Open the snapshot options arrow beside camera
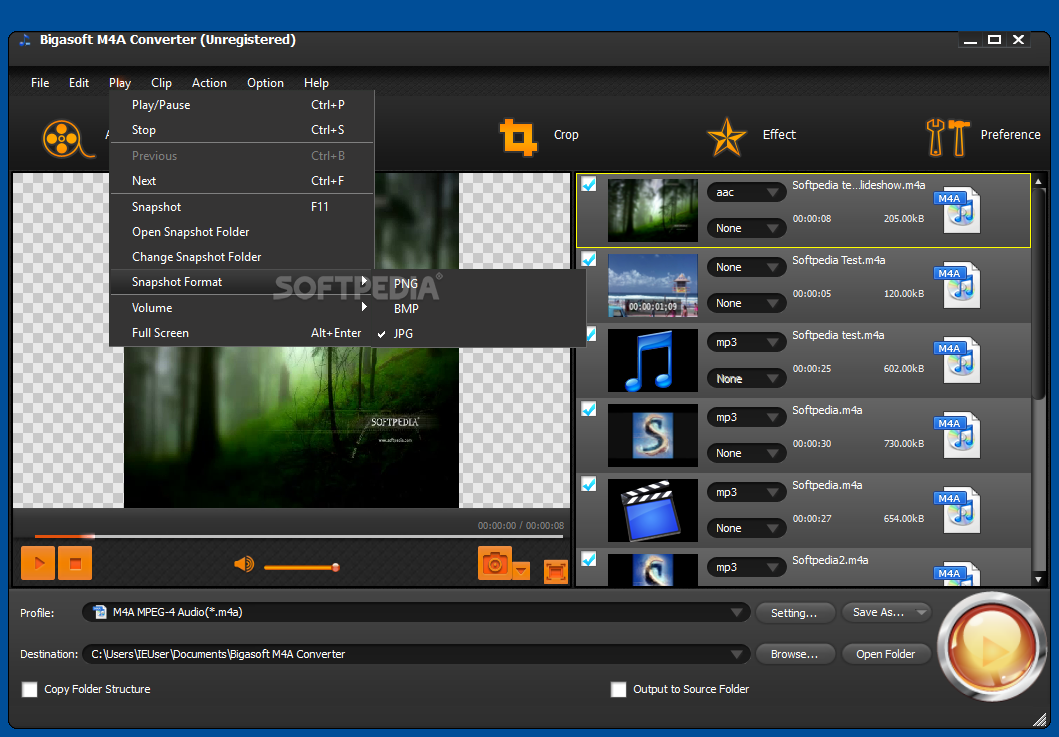Screen dimensions: 1059x737 click(521, 571)
